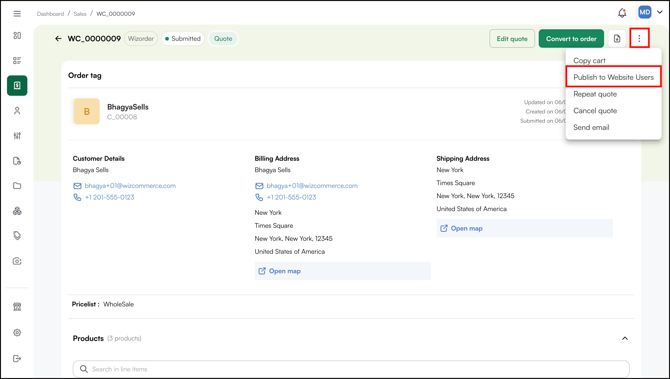The width and height of the screenshot is (670, 379).
Task: Click the WC_0000009 order title
Action: tap(94, 38)
